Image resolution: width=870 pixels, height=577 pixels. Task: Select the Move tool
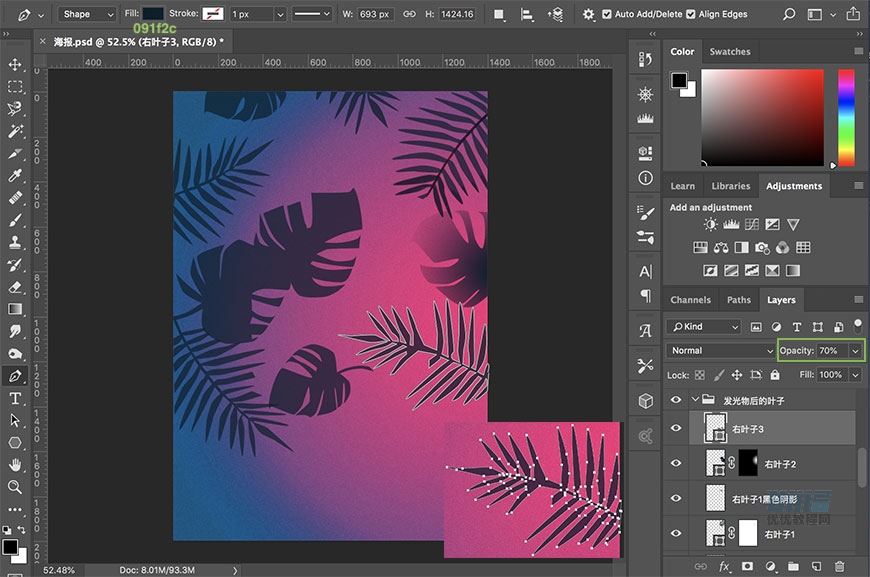(15, 64)
